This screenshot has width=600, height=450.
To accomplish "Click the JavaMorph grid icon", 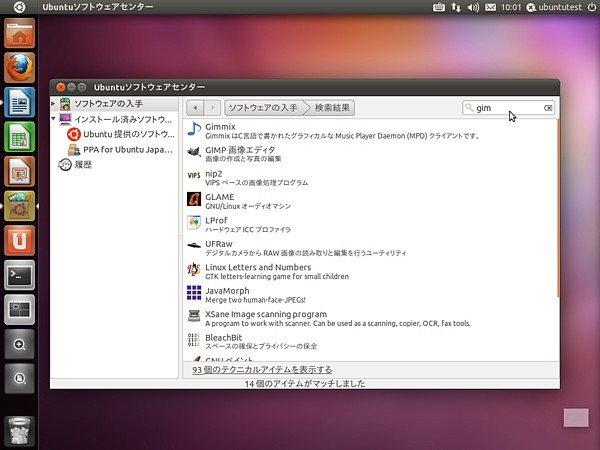I will [194, 293].
